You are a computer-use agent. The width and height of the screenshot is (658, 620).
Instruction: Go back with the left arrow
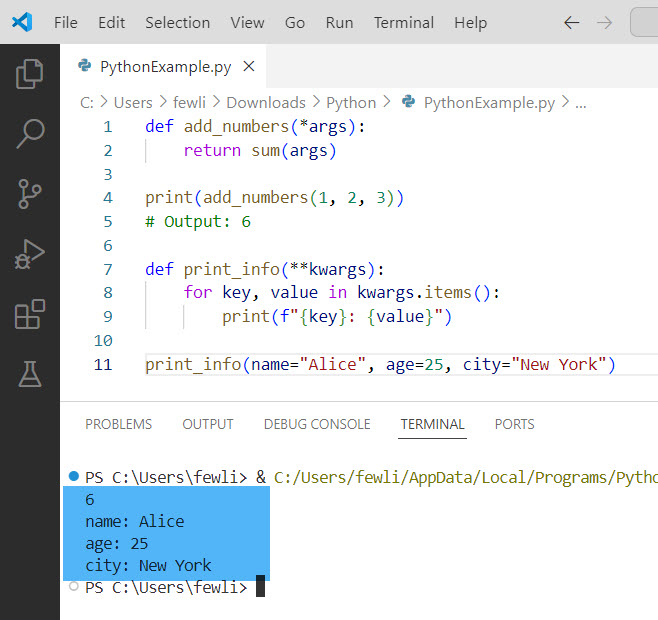(x=572, y=23)
